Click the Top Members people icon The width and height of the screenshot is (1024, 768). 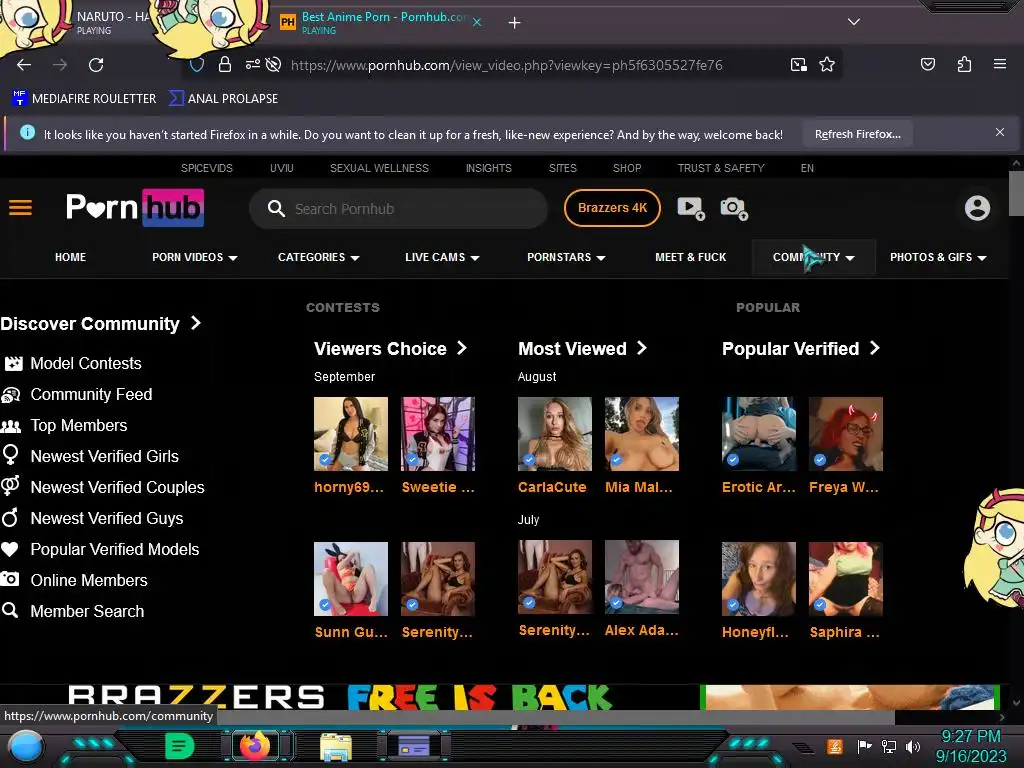pyautogui.click(x=10, y=426)
